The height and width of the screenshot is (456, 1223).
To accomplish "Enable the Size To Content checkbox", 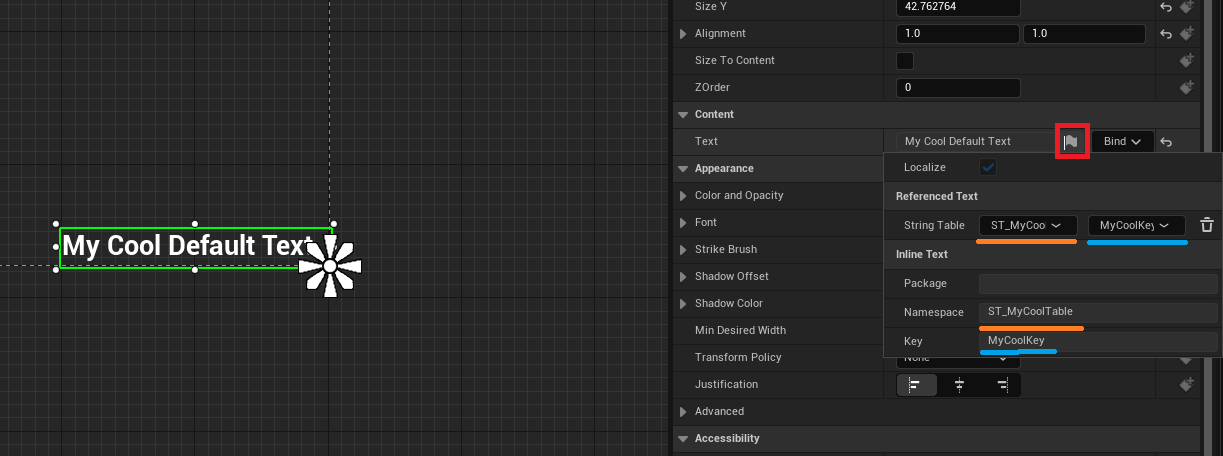I will click(x=905, y=61).
